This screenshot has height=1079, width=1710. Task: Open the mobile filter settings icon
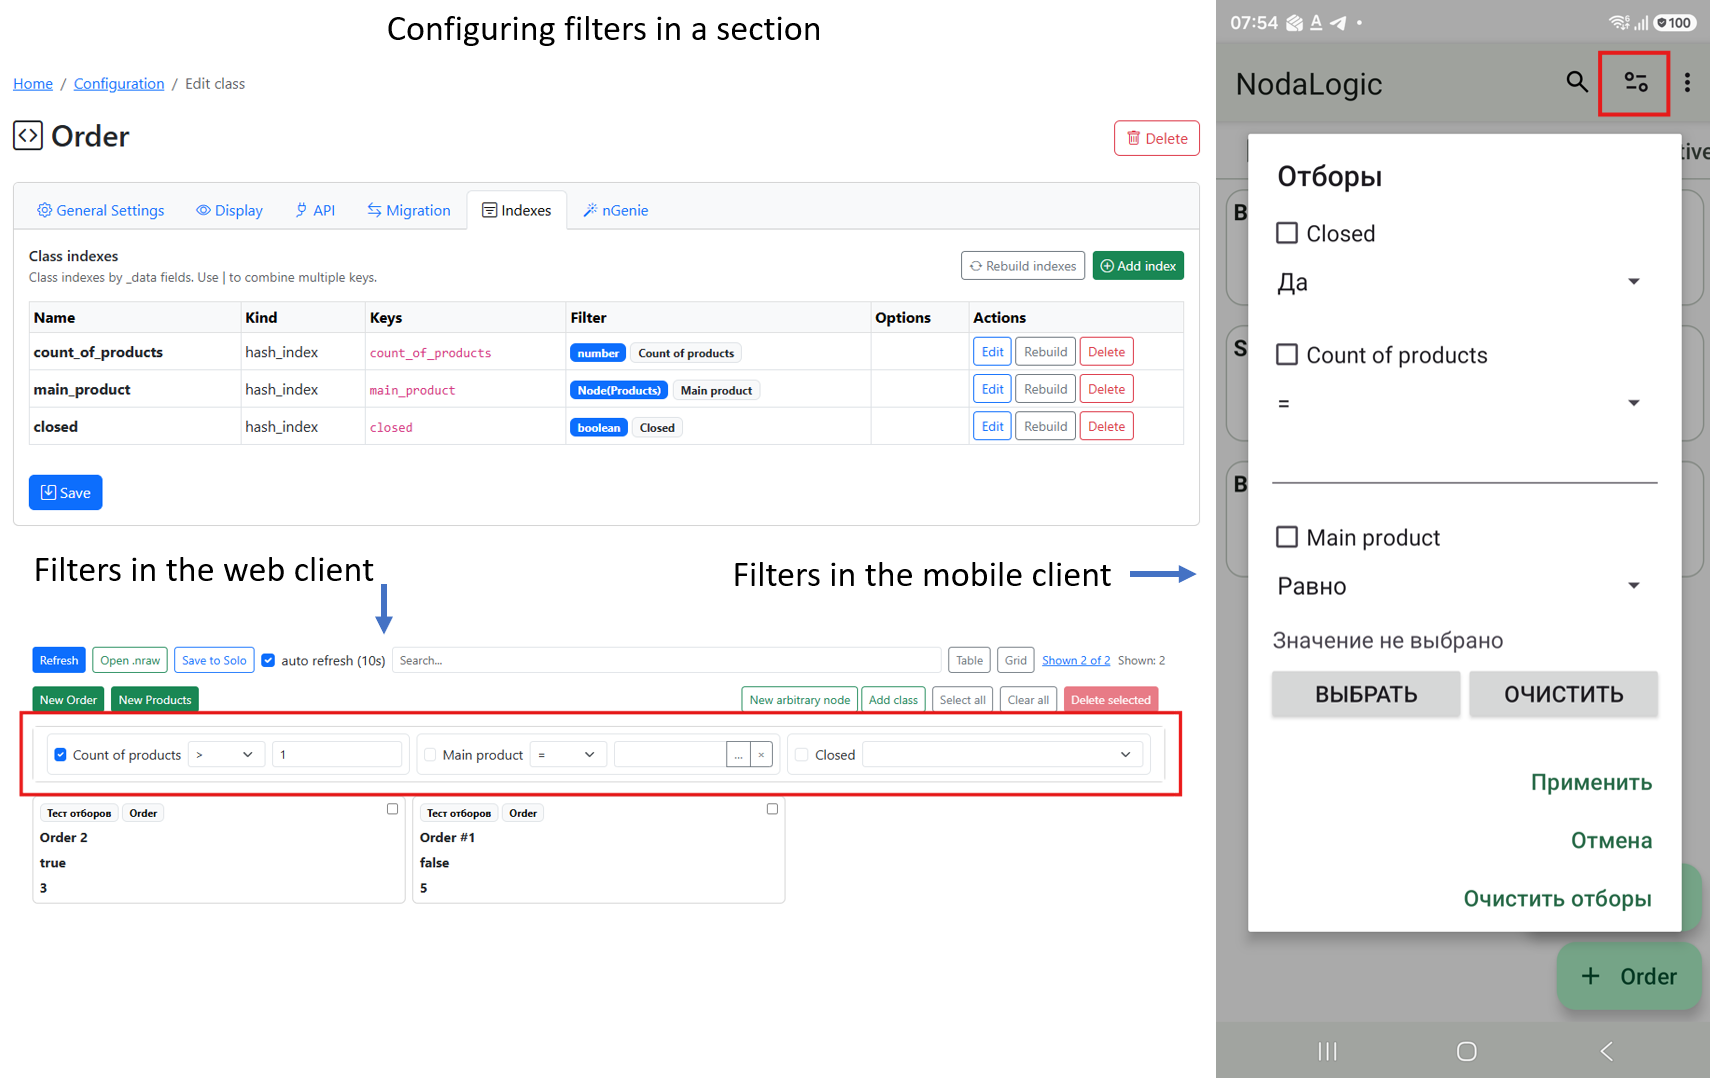point(1635,83)
